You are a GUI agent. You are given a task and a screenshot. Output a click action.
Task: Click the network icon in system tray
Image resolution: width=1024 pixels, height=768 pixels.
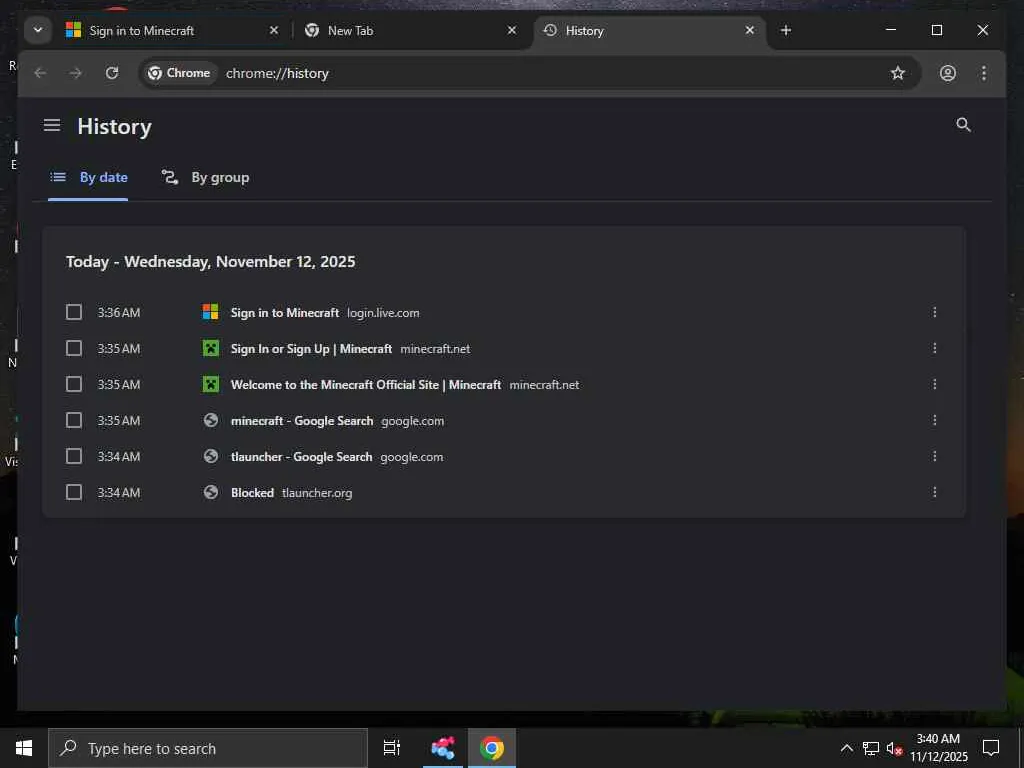click(x=871, y=748)
